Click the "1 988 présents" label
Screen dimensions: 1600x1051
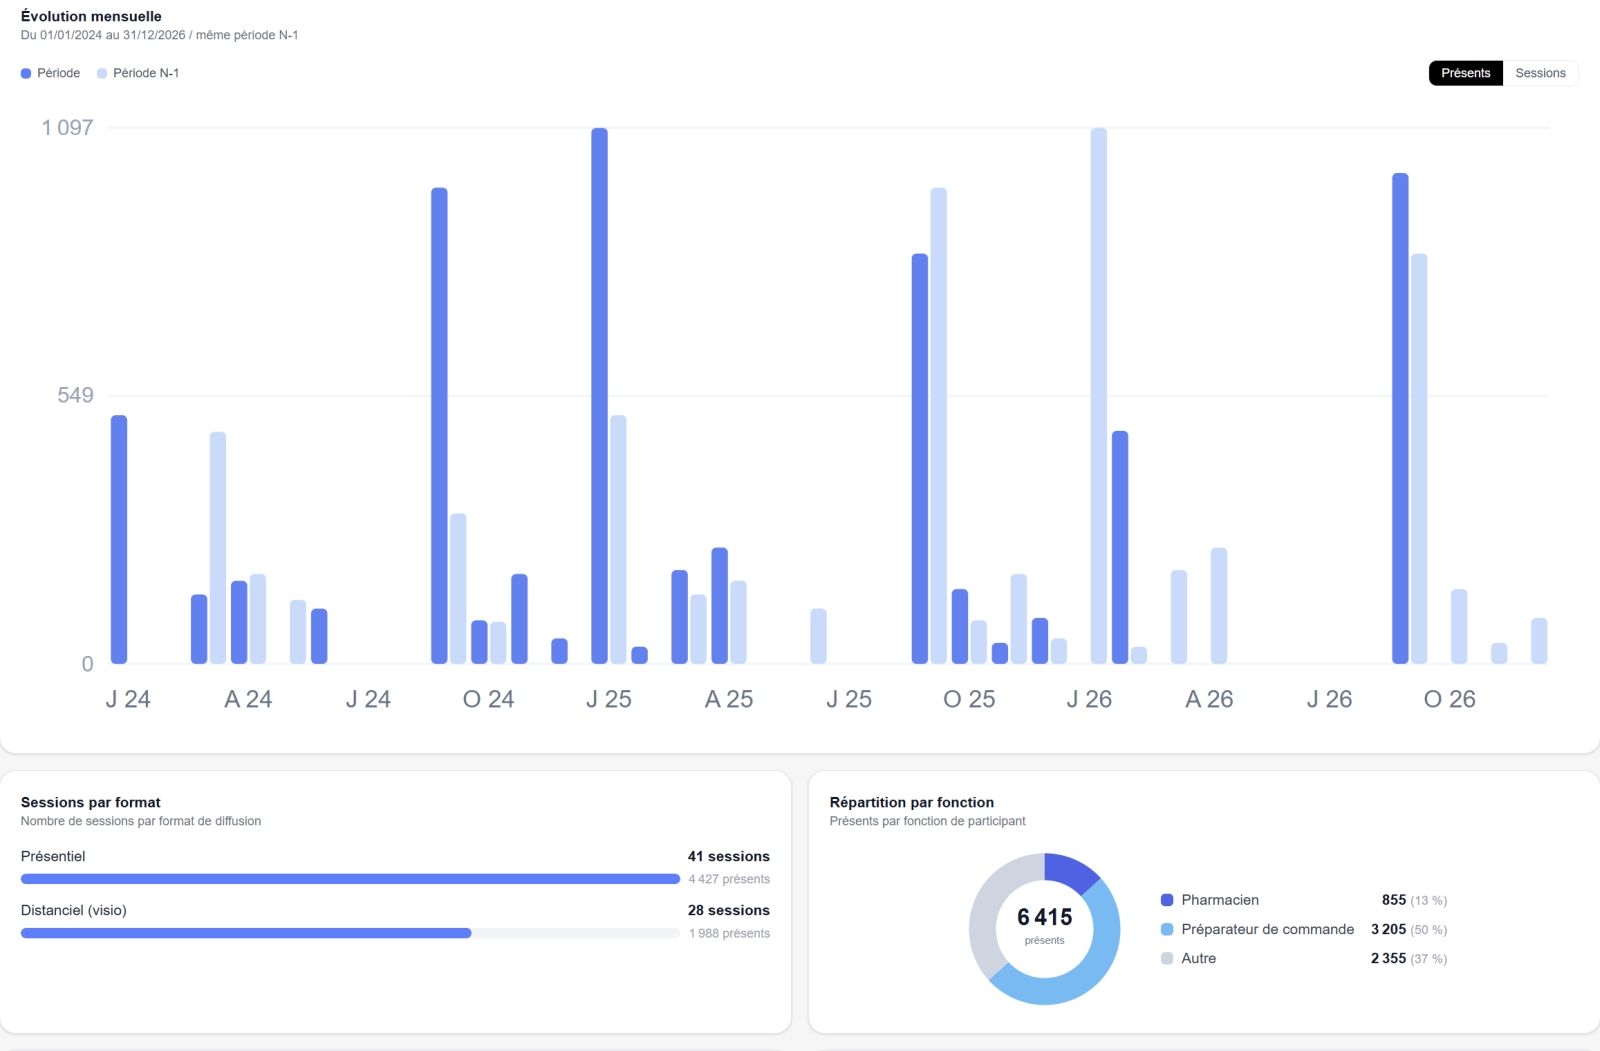click(x=729, y=933)
